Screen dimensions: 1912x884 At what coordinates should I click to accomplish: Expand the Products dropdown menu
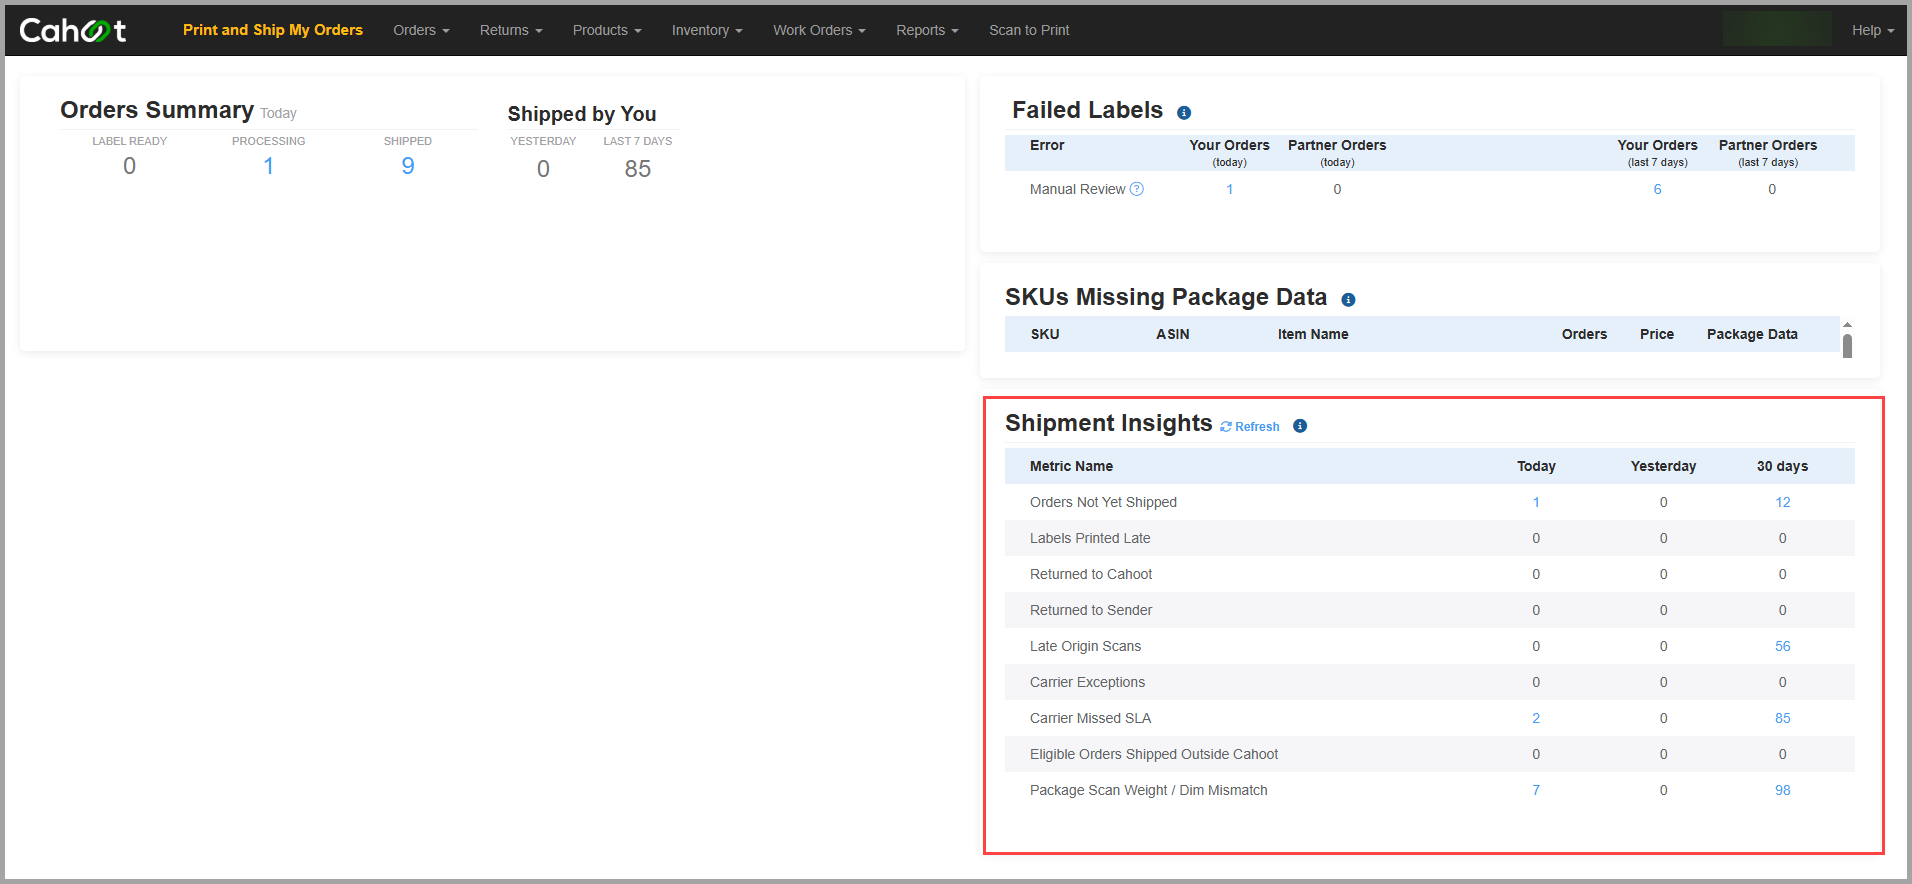click(607, 30)
